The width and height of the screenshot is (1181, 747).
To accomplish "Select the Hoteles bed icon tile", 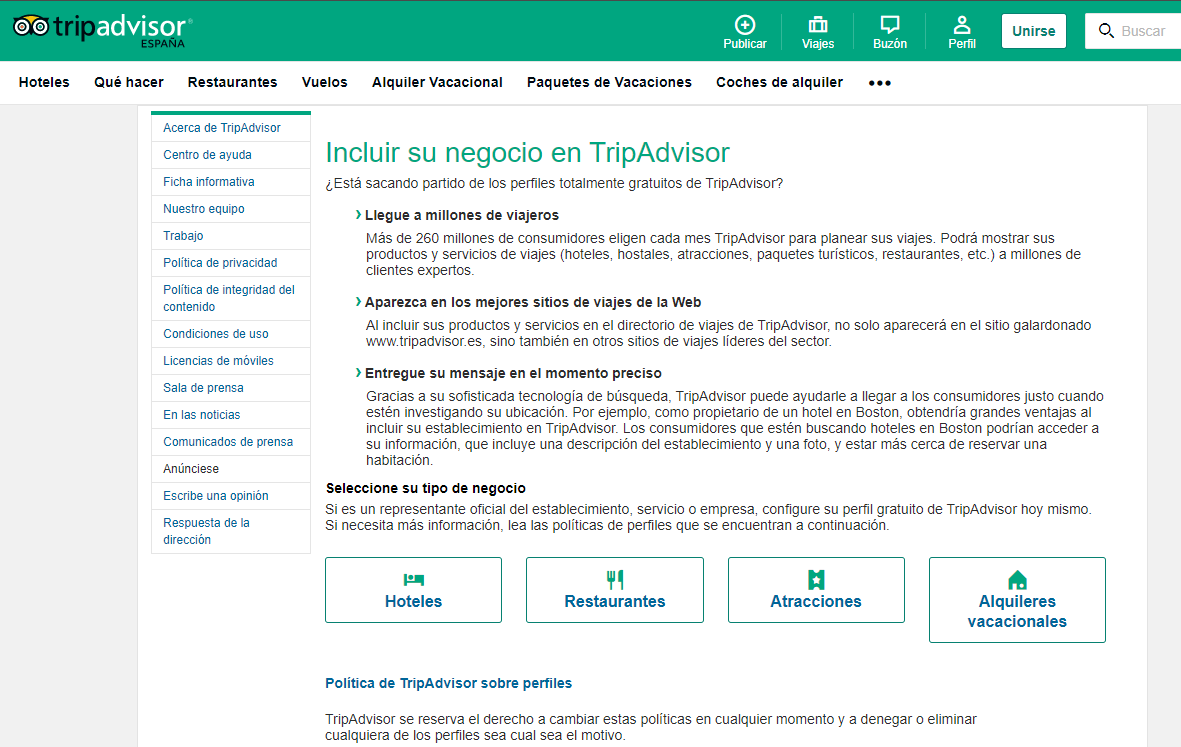I will pyautogui.click(x=414, y=590).
